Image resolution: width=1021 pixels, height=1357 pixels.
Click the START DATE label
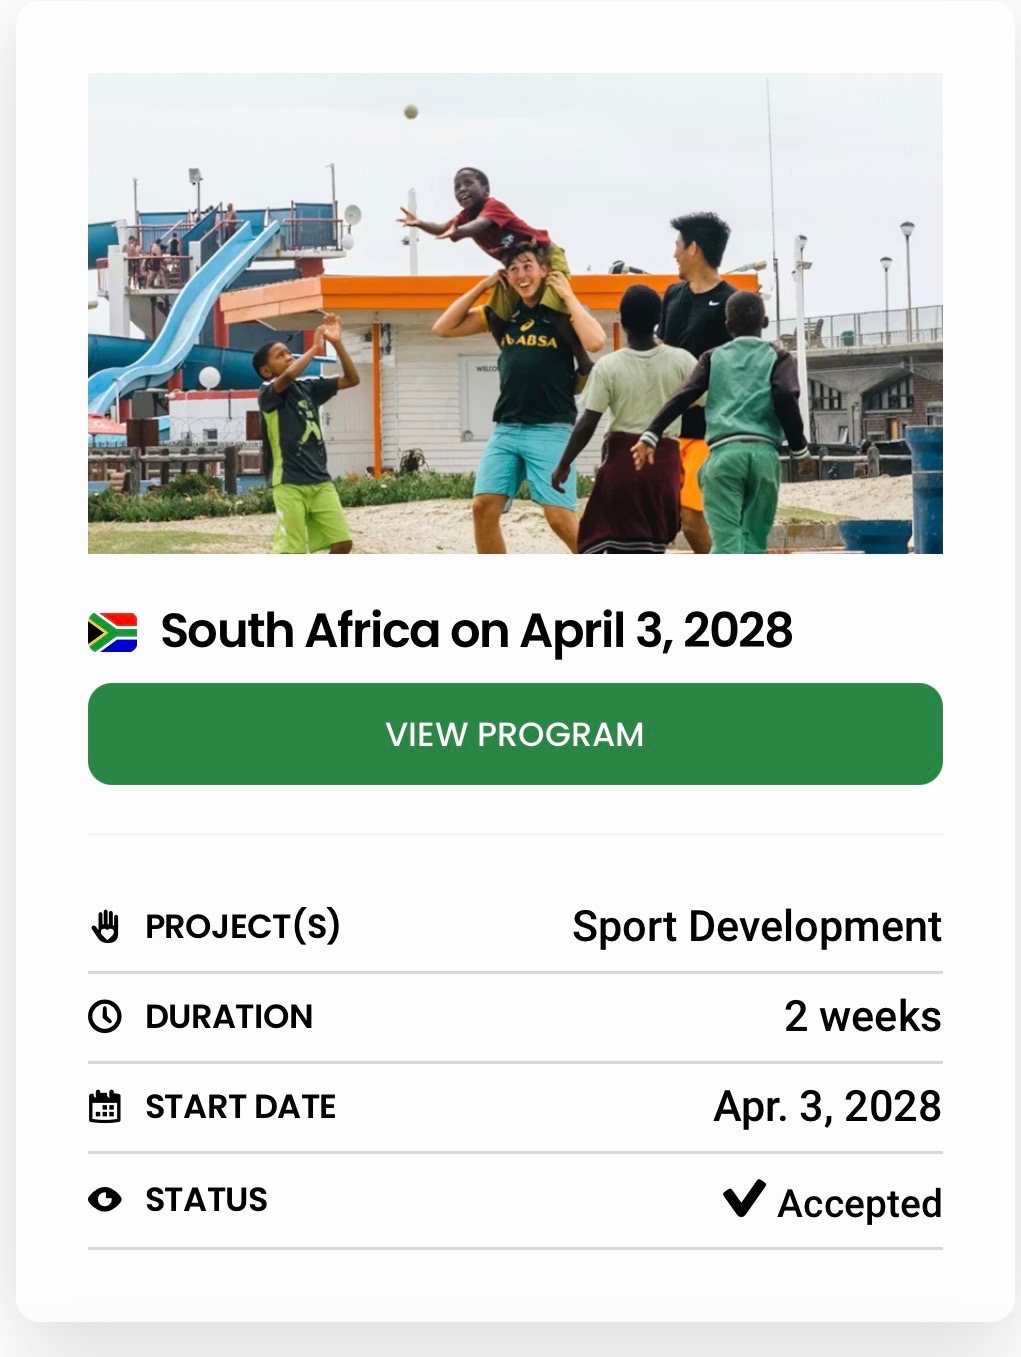[x=241, y=1107]
